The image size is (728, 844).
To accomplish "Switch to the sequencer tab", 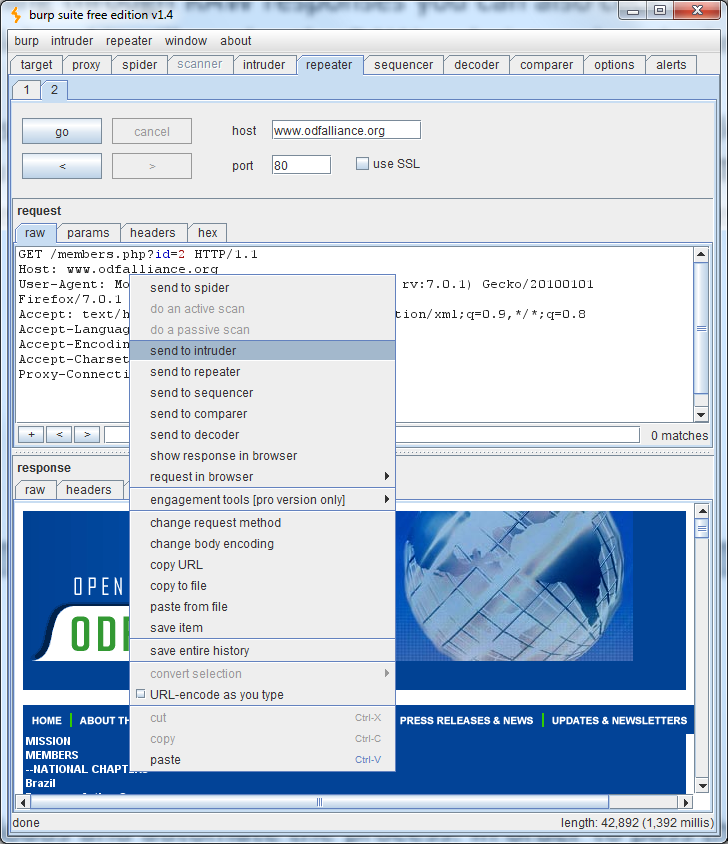I will 403,65.
